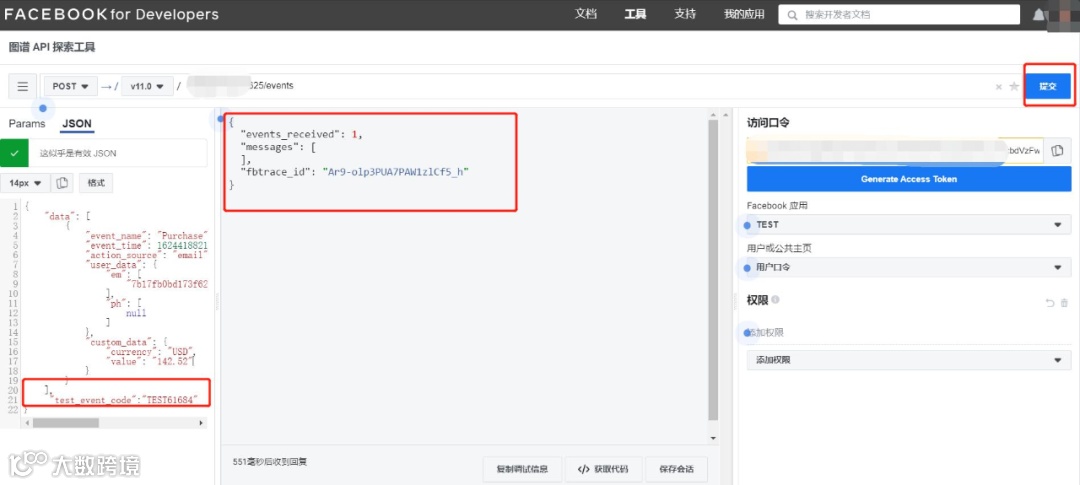Click the "action_source" line in editor
1080x485 pixels.
(147, 255)
